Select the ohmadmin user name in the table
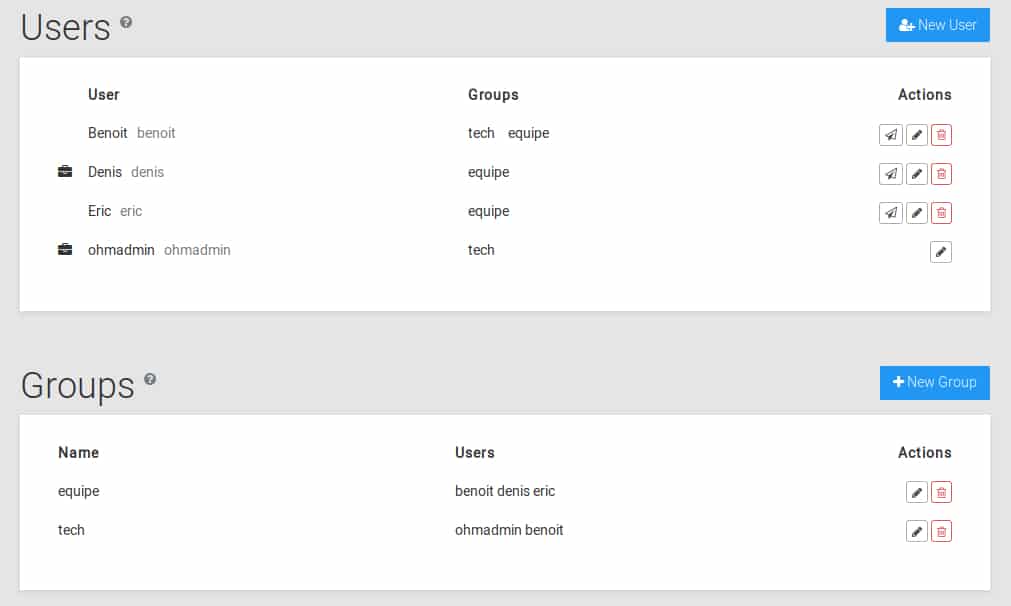The height and width of the screenshot is (606, 1011). pyautogui.click(x=121, y=250)
